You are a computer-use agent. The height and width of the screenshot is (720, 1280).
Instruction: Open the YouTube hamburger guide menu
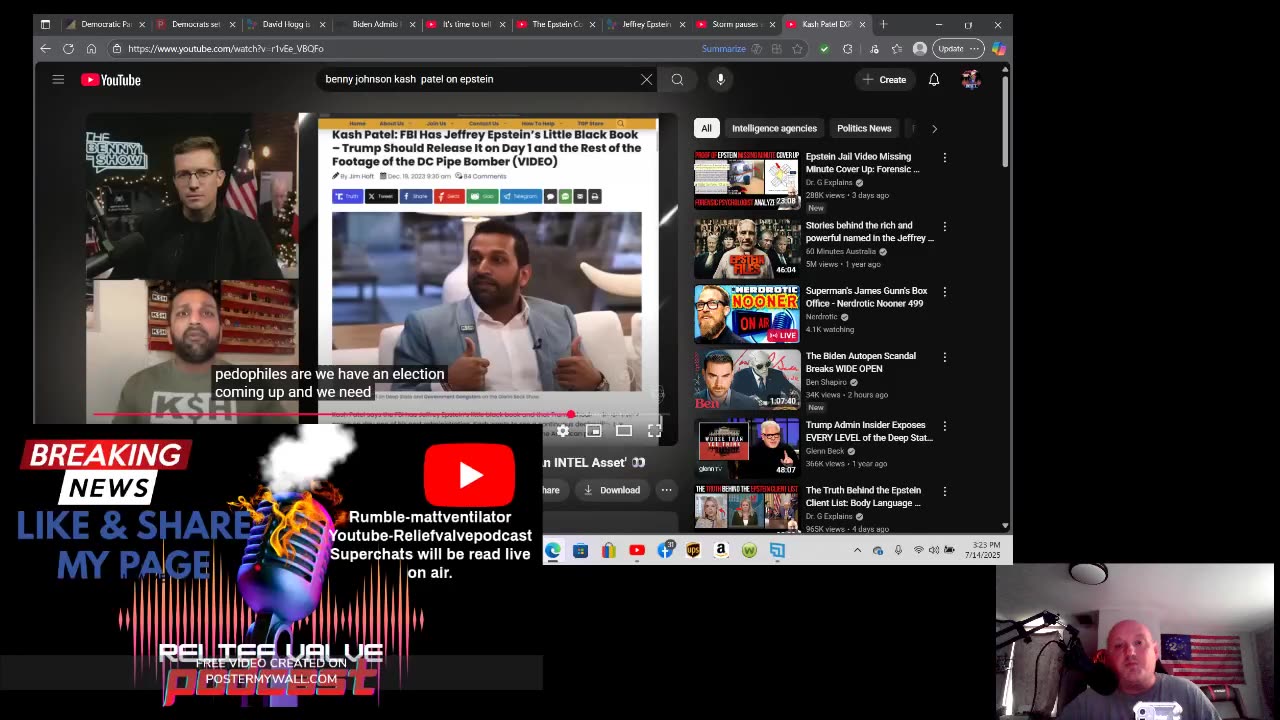58,80
